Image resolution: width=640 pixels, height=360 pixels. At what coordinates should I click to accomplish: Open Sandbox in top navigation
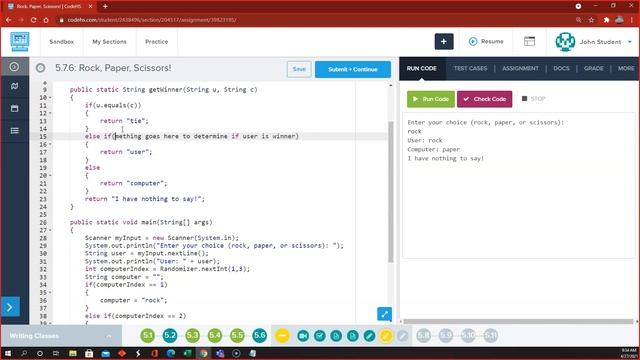click(62, 42)
